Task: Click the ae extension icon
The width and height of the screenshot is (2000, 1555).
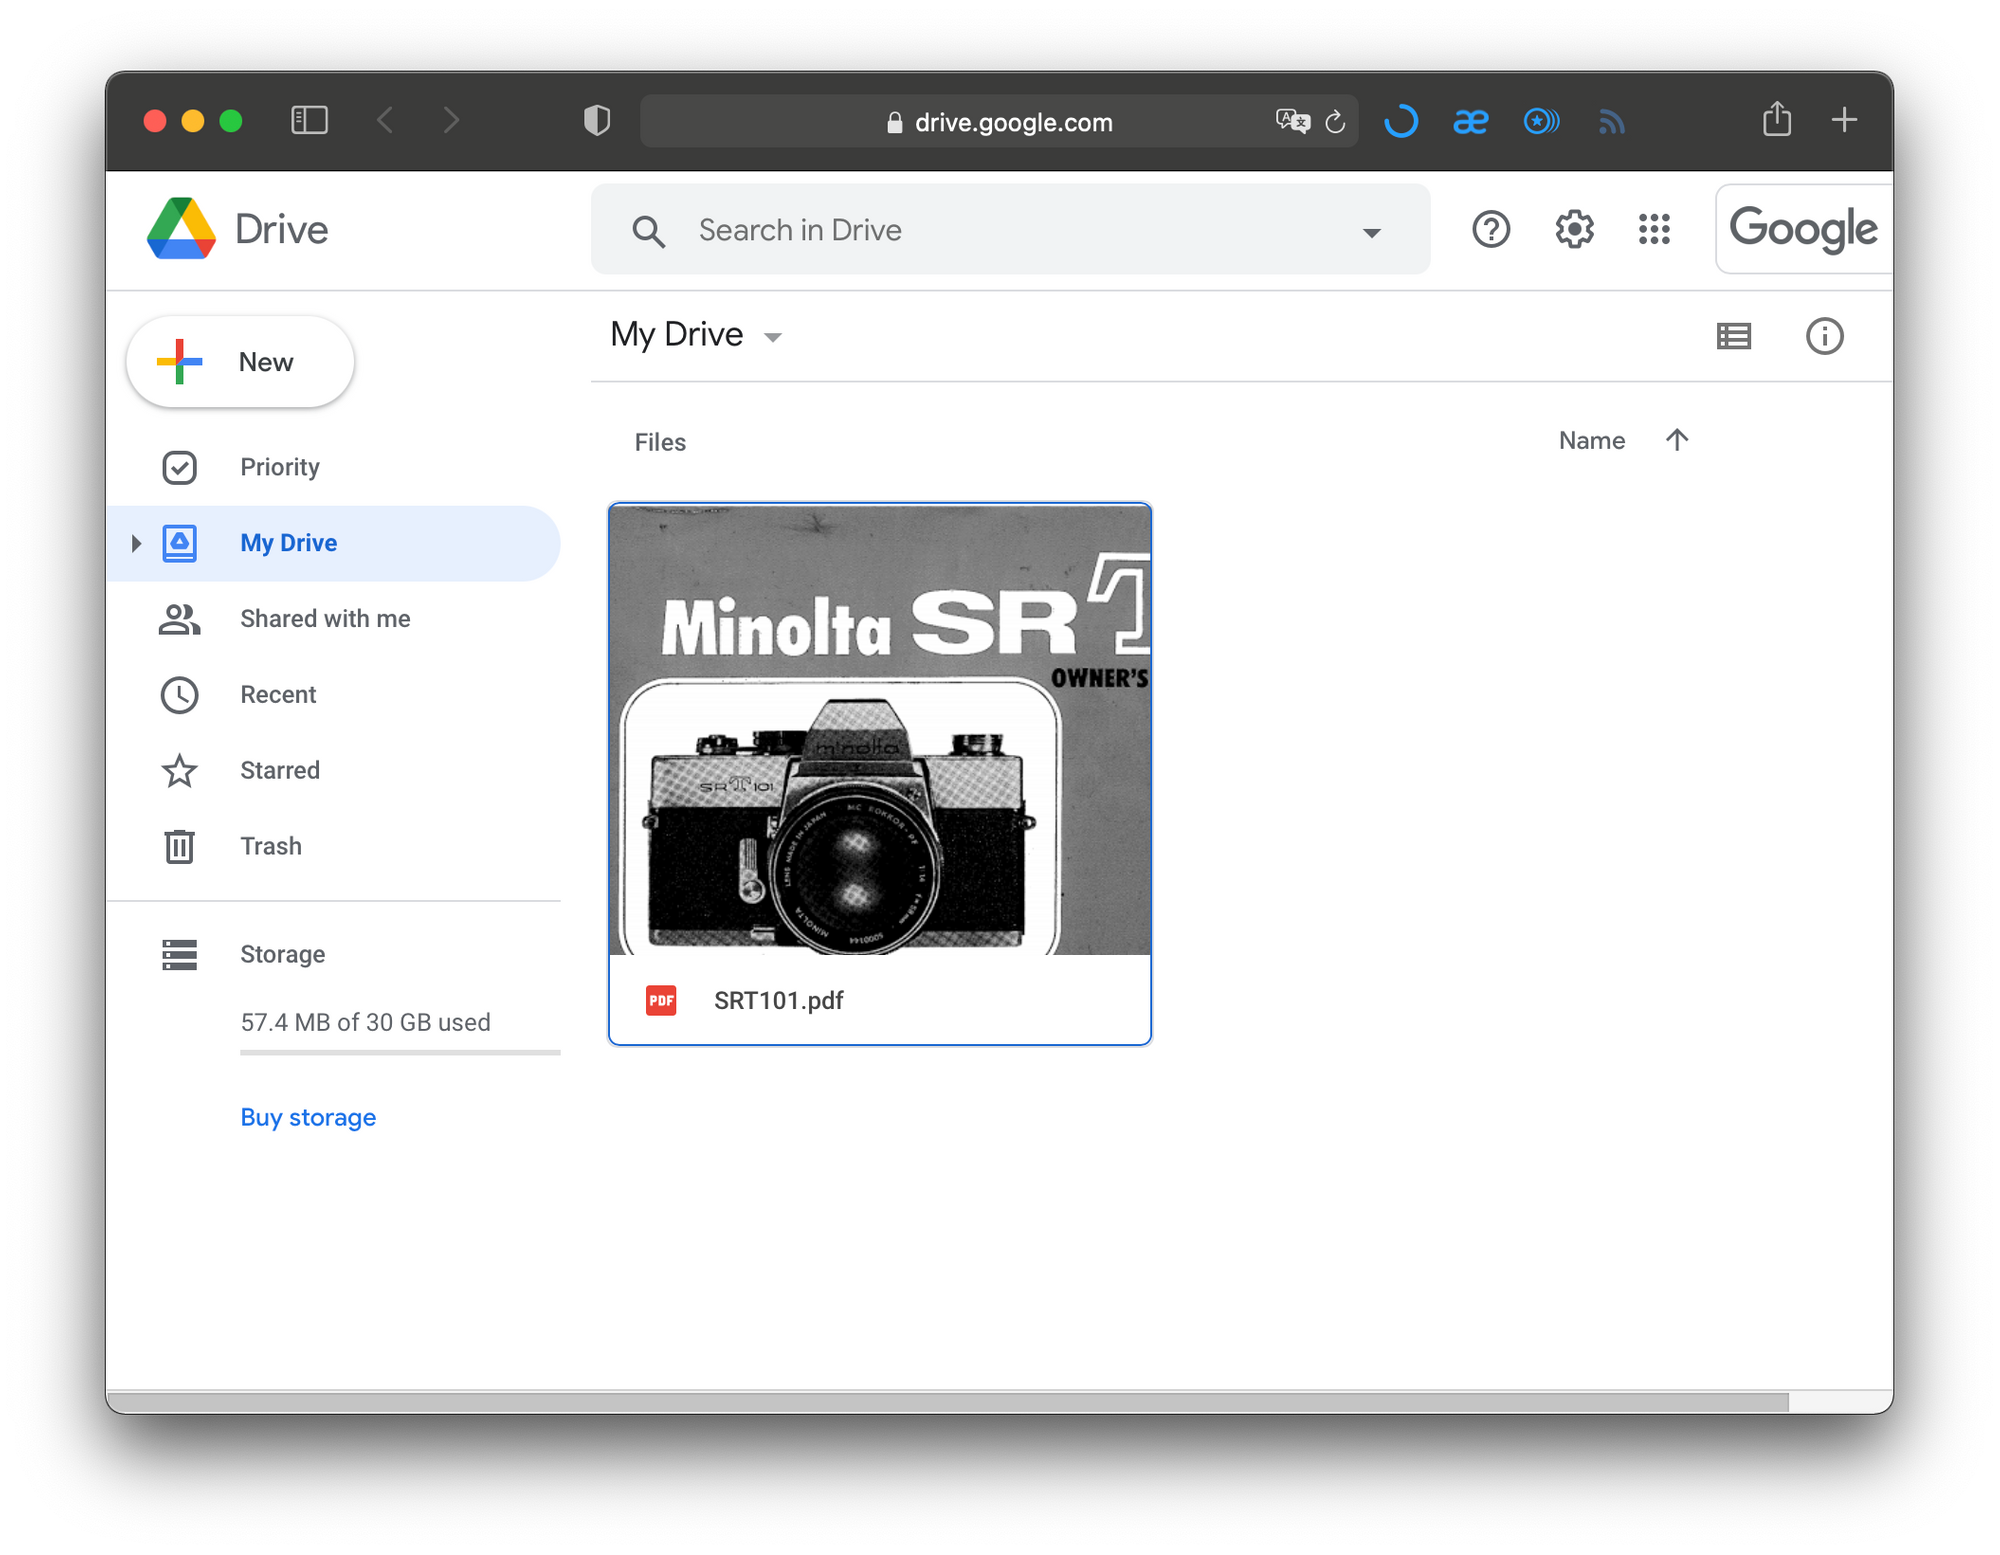Action: click(1470, 121)
